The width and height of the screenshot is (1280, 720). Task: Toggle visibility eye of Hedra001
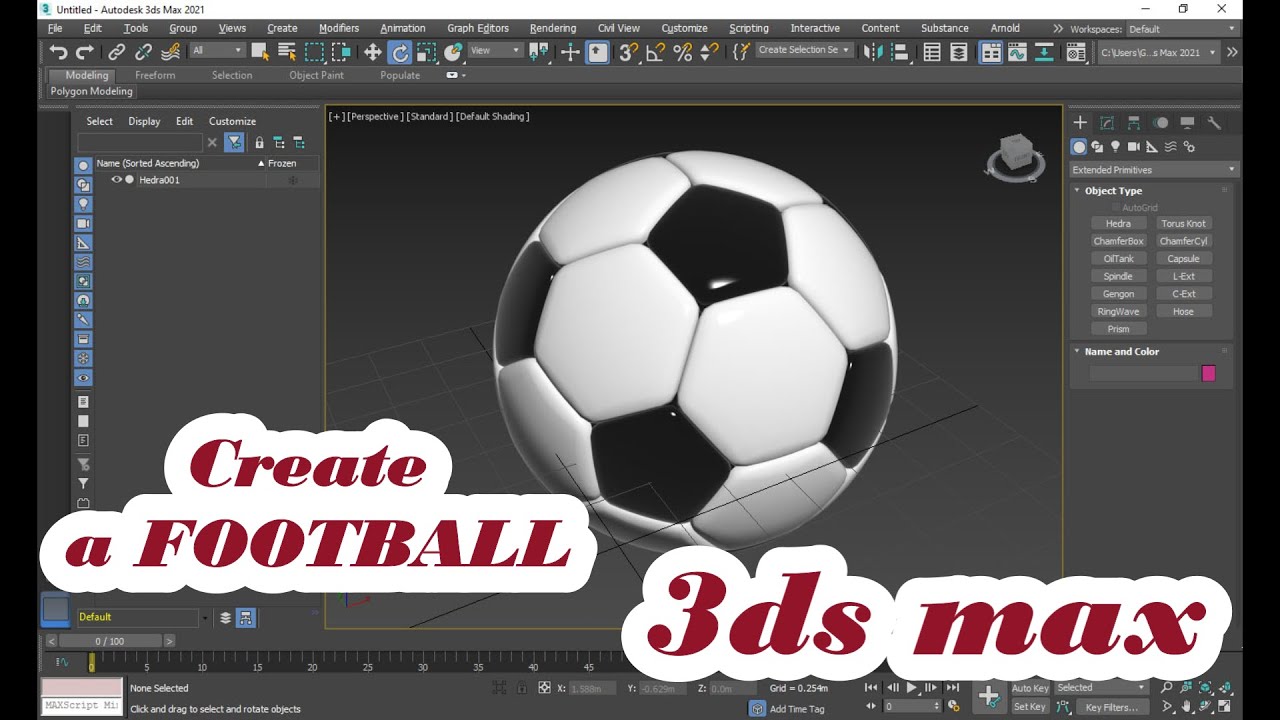click(116, 180)
